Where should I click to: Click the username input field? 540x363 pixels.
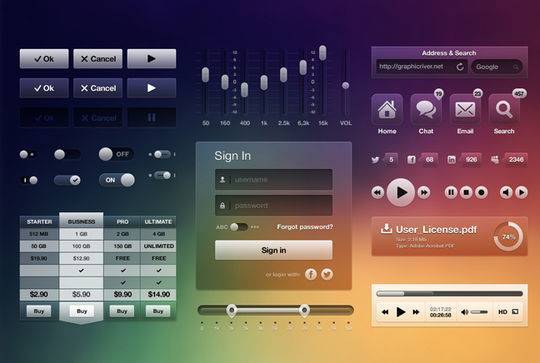coord(274,179)
